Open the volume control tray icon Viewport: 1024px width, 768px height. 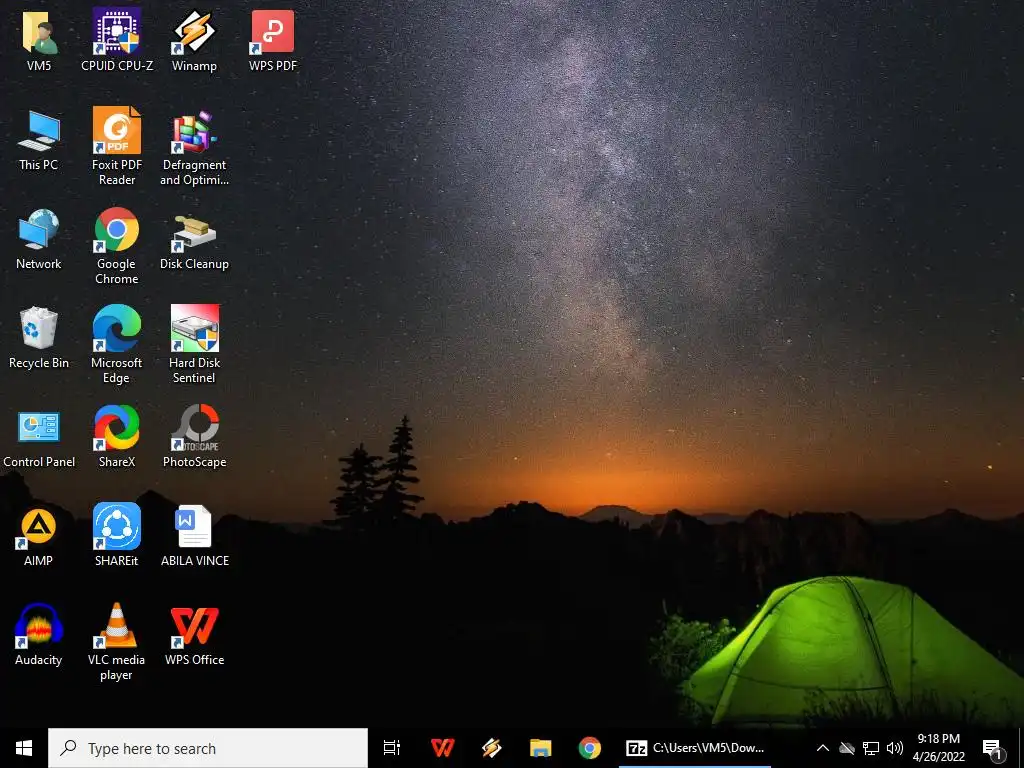click(895, 748)
